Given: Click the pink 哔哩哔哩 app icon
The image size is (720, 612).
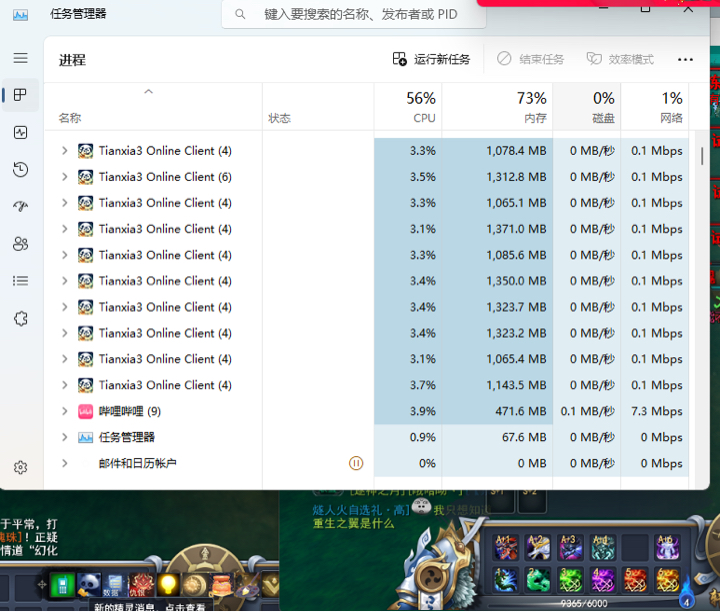Looking at the screenshot, I should (85, 411).
